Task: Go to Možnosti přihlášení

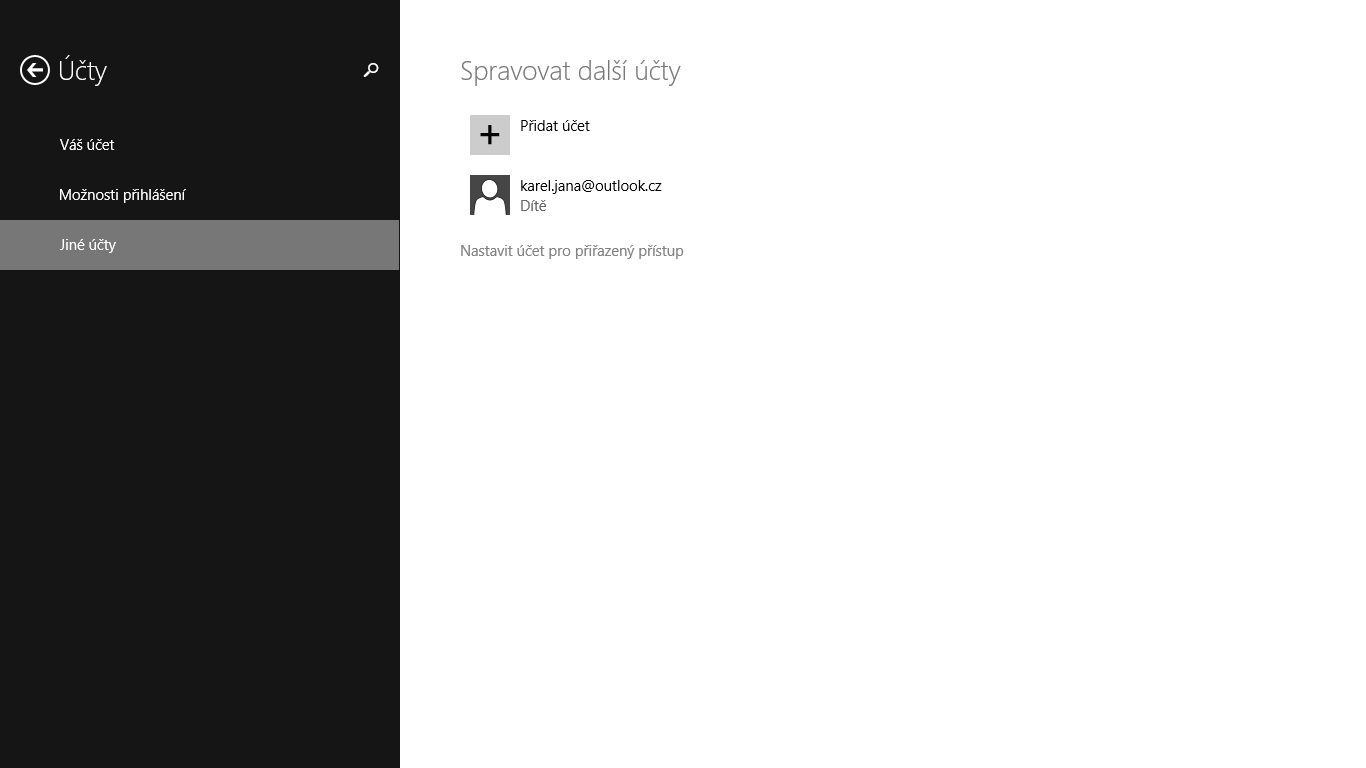Action: click(x=122, y=195)
